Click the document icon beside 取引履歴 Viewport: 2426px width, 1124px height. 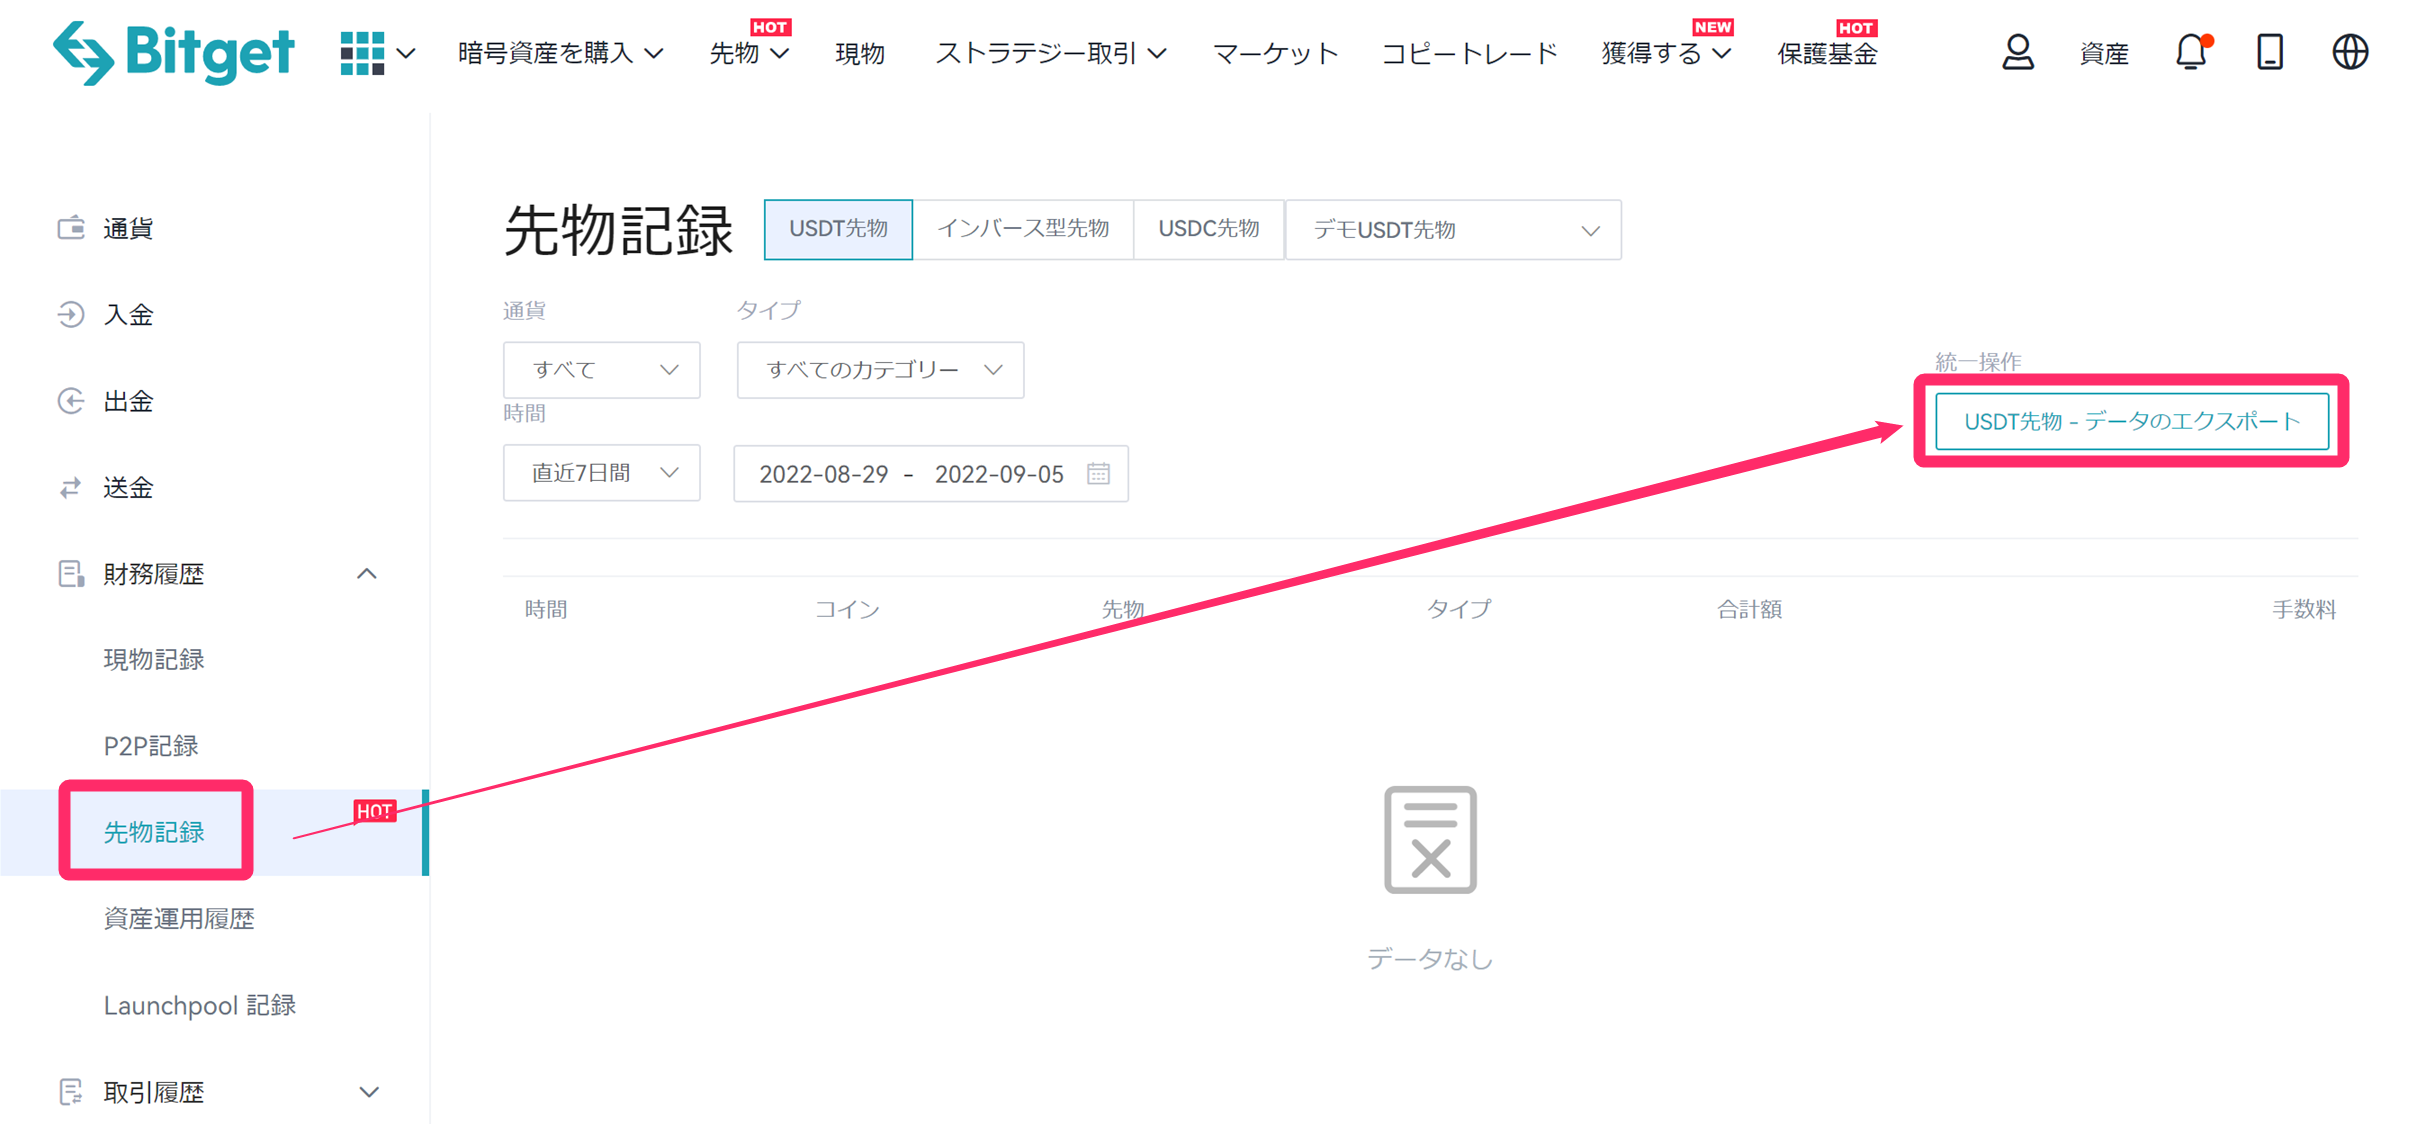pos(71,1091)
